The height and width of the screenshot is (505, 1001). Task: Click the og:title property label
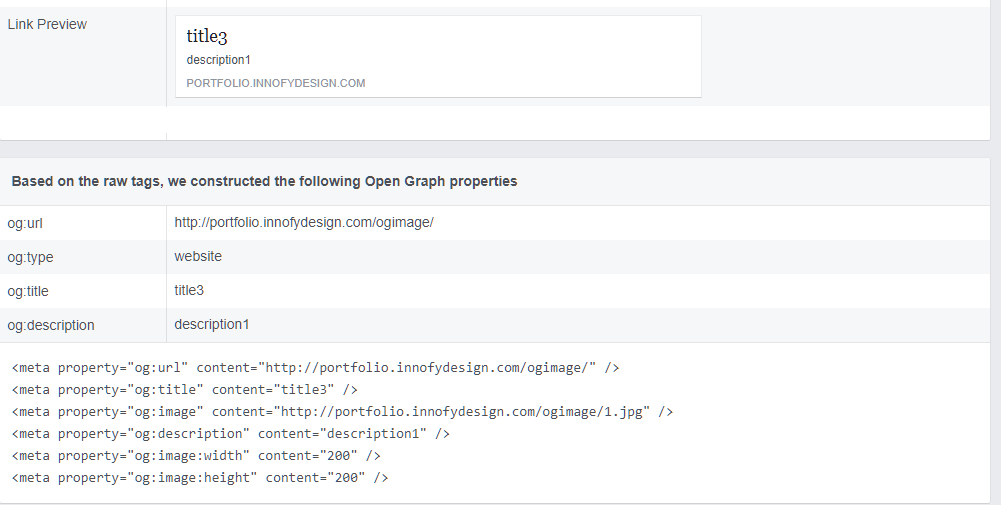coord(28,291)
